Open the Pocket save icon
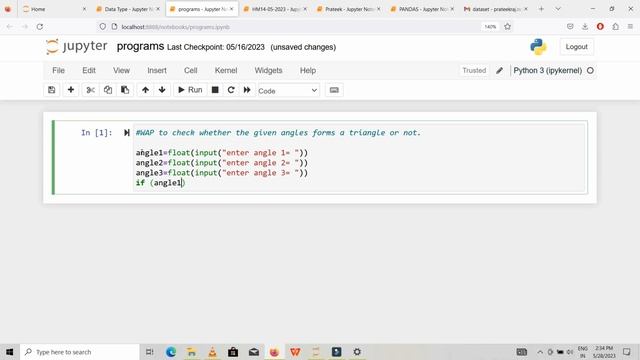The width and height of the screenshot is (640, 360). click(x=570, y=27)
